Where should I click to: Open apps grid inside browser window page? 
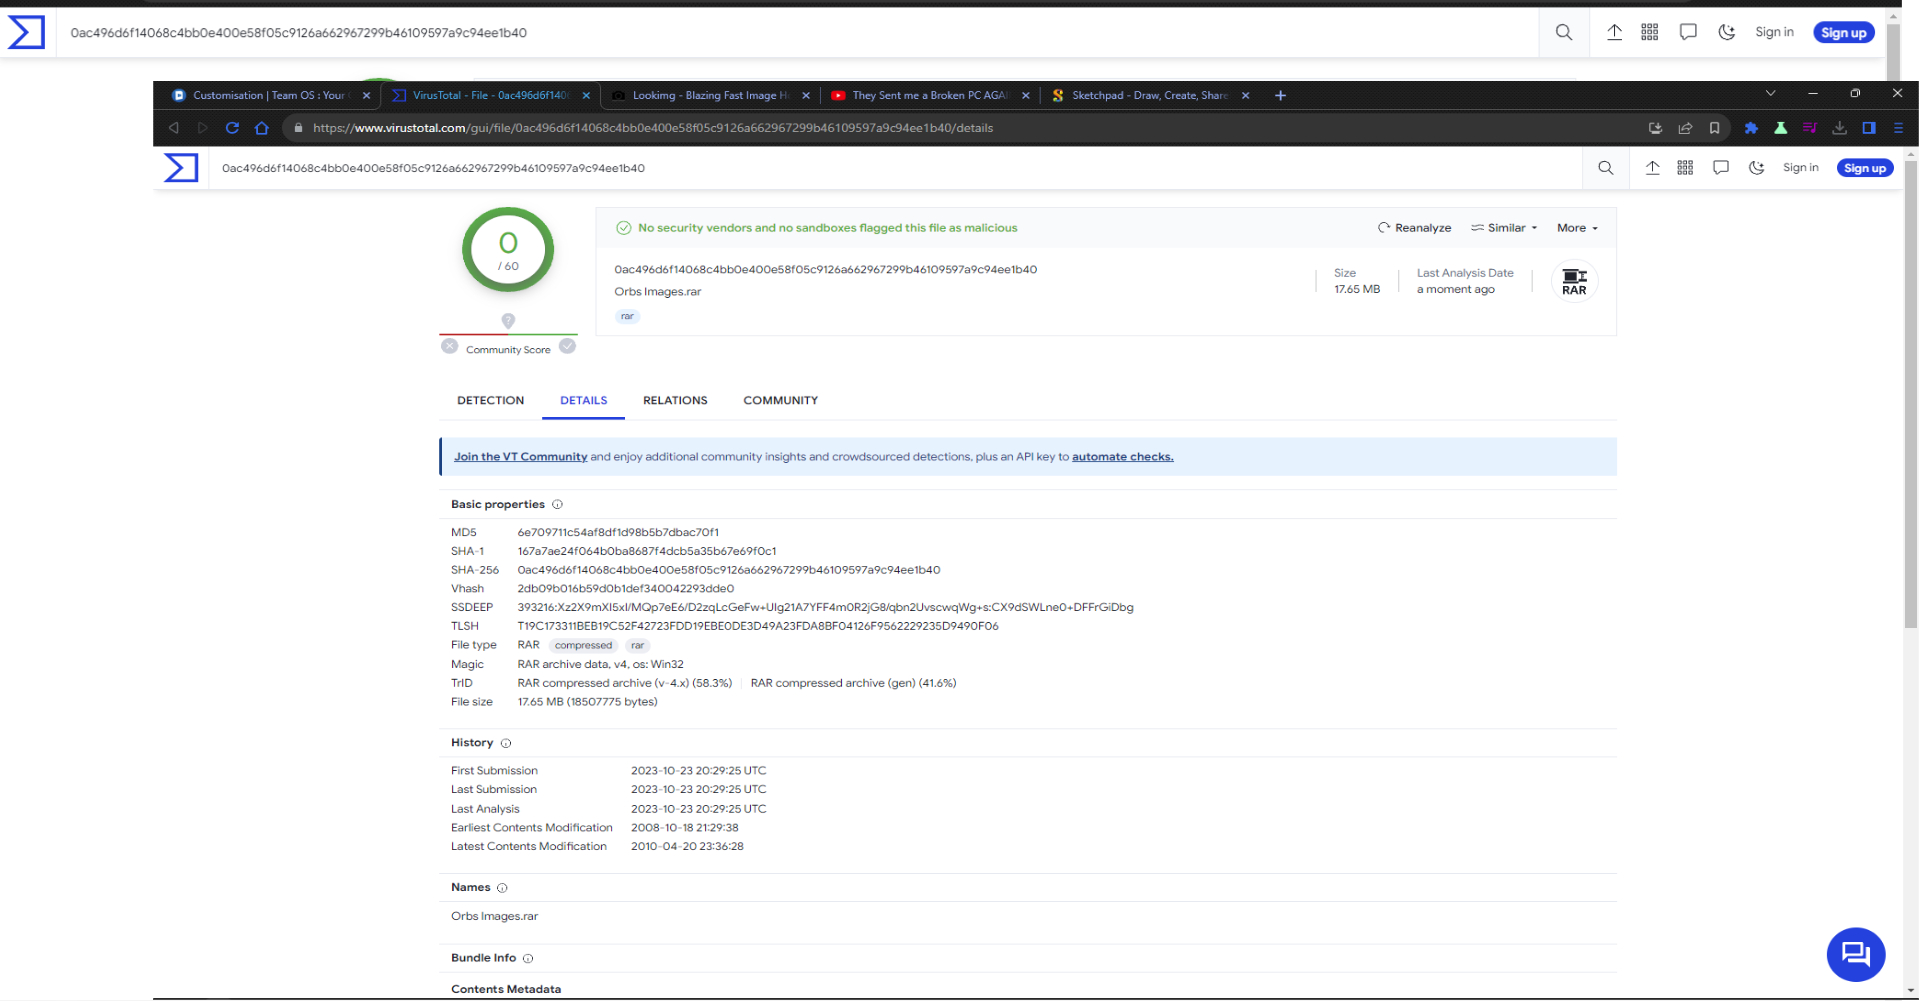click(1685, 168)
